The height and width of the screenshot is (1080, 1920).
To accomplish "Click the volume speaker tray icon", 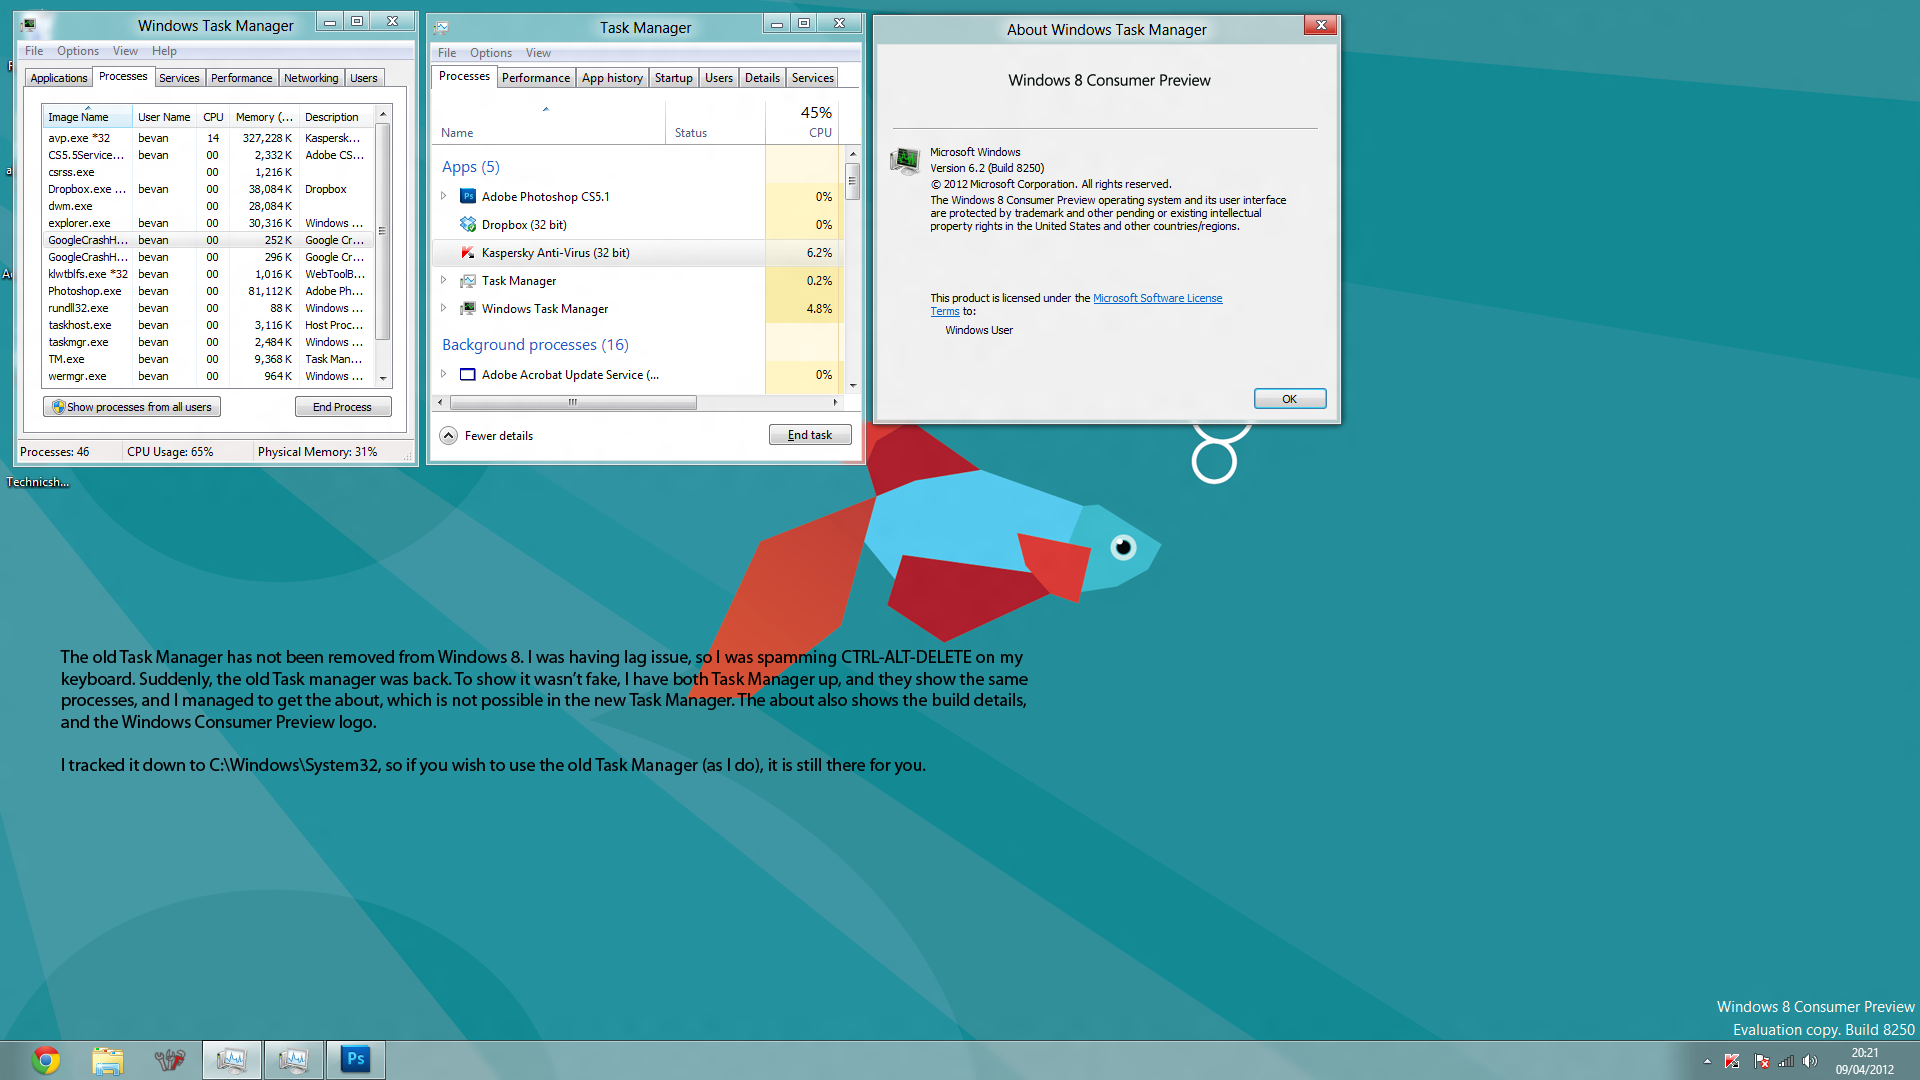I will coord(1810,1062).
